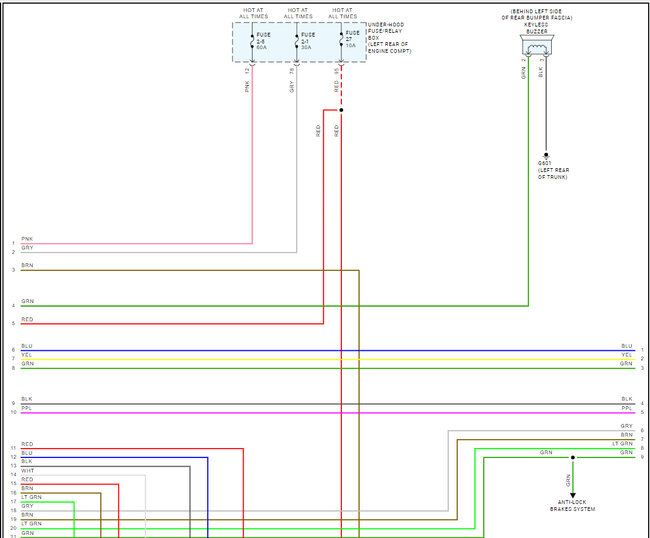Image resolution: width=650 pixels, height=538 pixels.
Task: Select 'HOT AT ALL TIMES' above Fuse 2-1
Action: 298,13
